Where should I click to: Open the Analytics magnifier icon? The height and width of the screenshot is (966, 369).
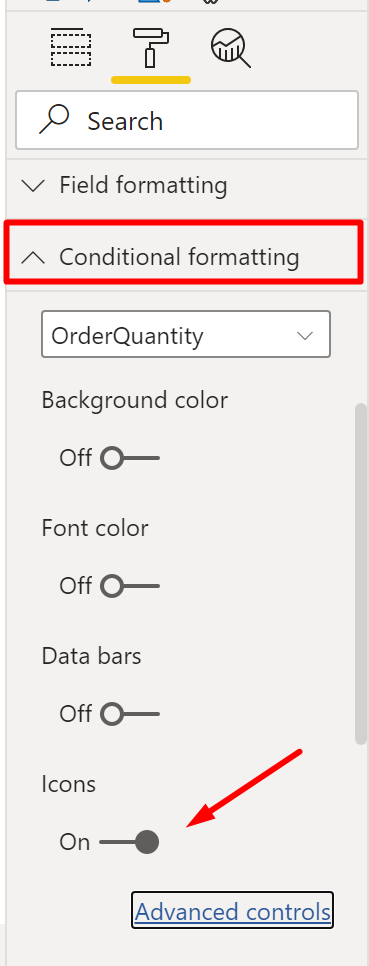(x=231, y=49)
